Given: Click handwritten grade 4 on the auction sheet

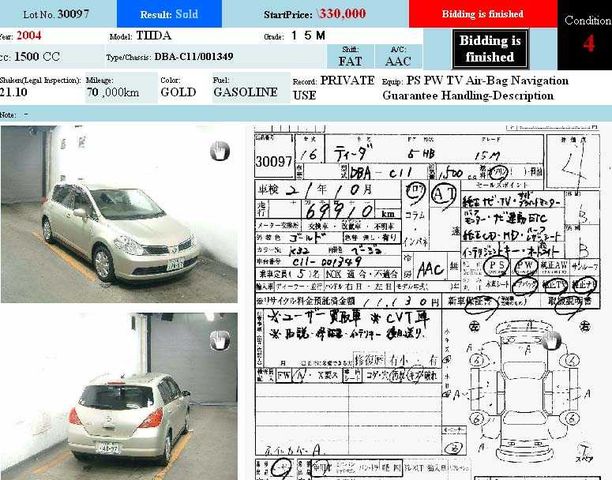Looking at the screenshot, I should [575, 163].
